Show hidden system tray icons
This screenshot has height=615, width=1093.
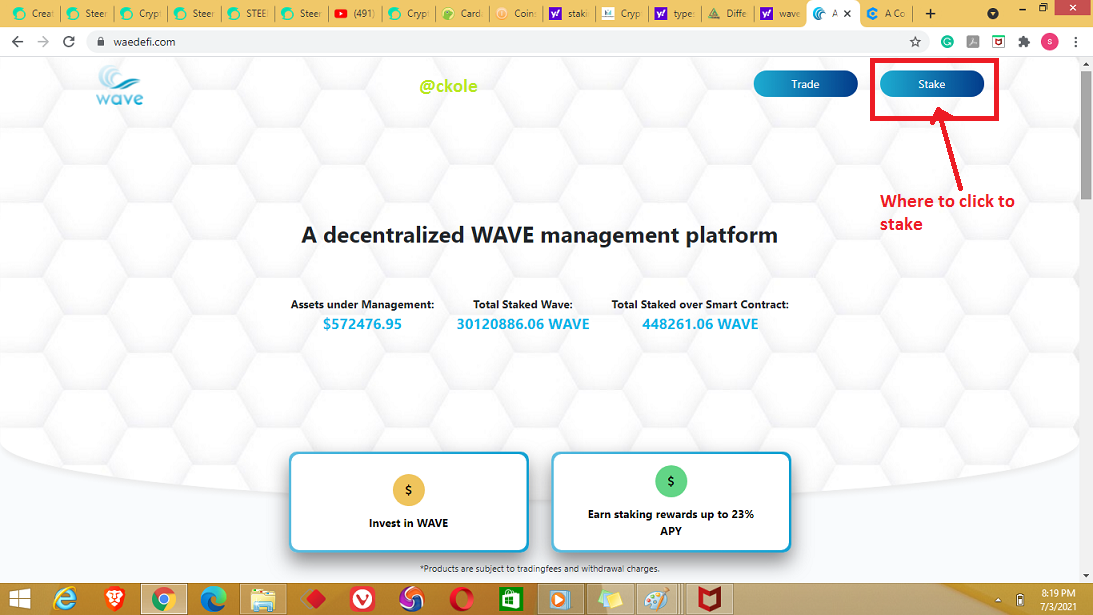coord(998,600)
